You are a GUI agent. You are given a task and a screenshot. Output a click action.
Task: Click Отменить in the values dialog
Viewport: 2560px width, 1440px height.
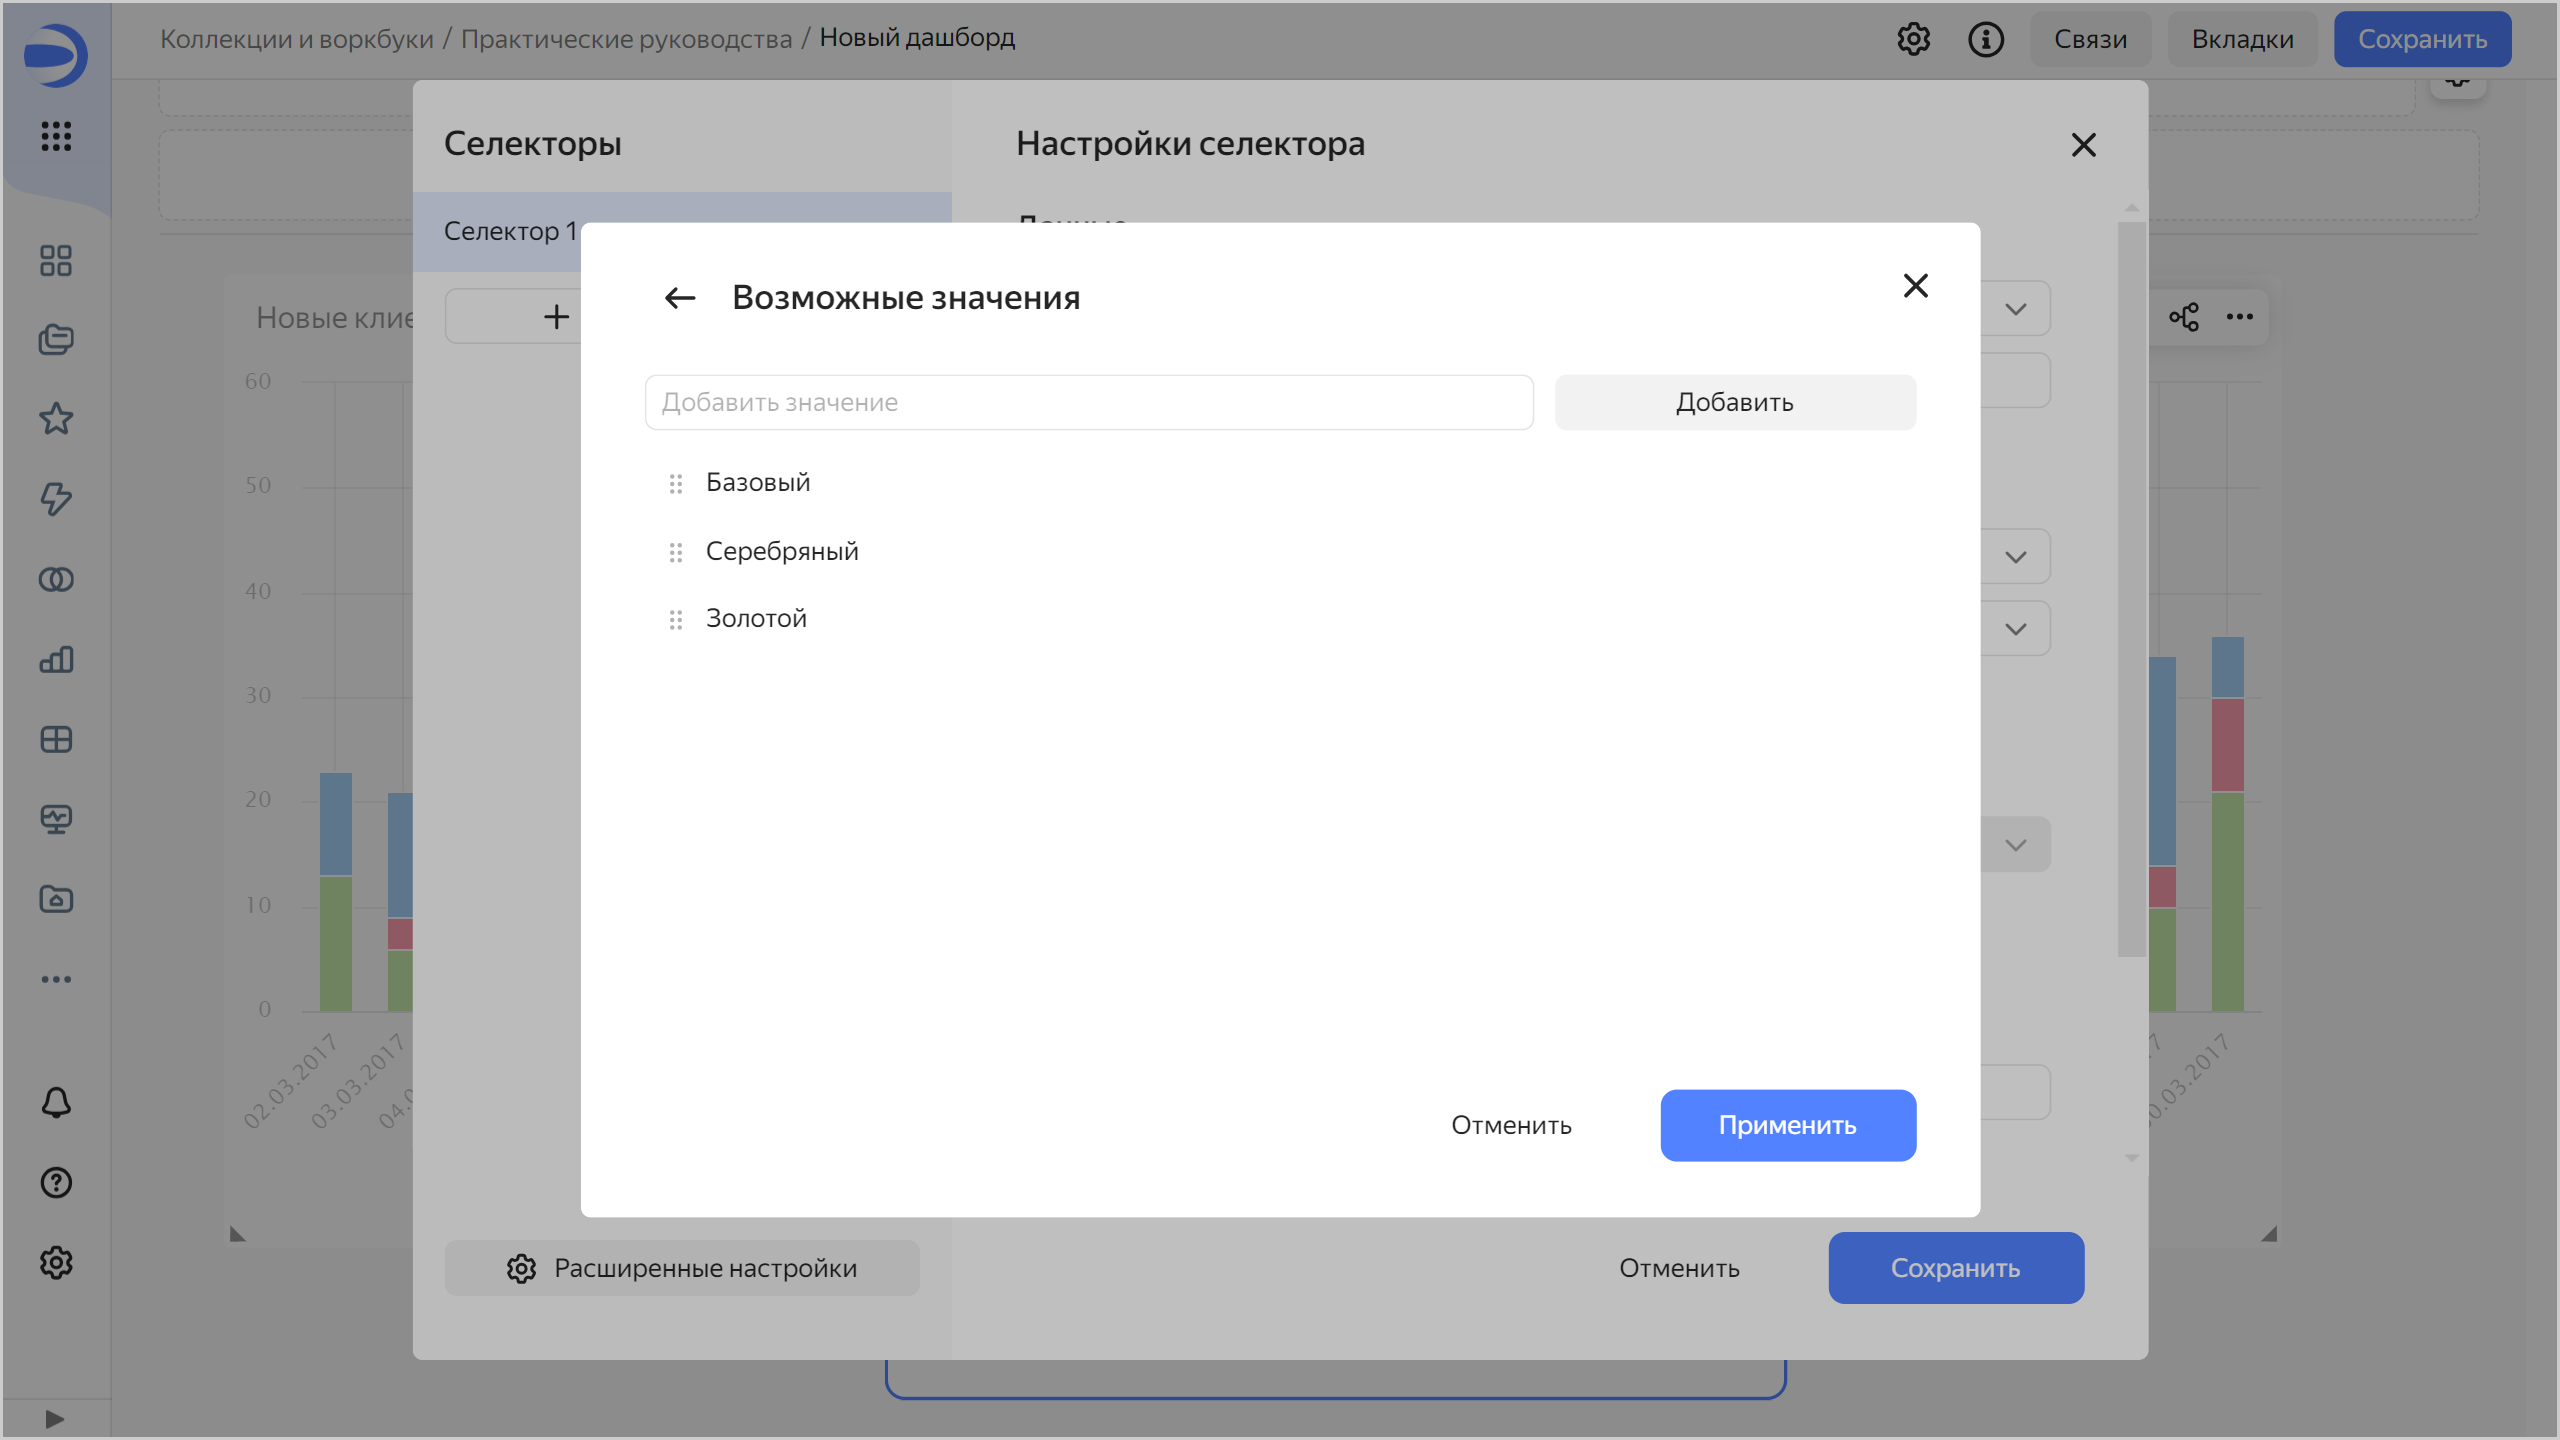pyautogui.click(x=1511, y=1126)
